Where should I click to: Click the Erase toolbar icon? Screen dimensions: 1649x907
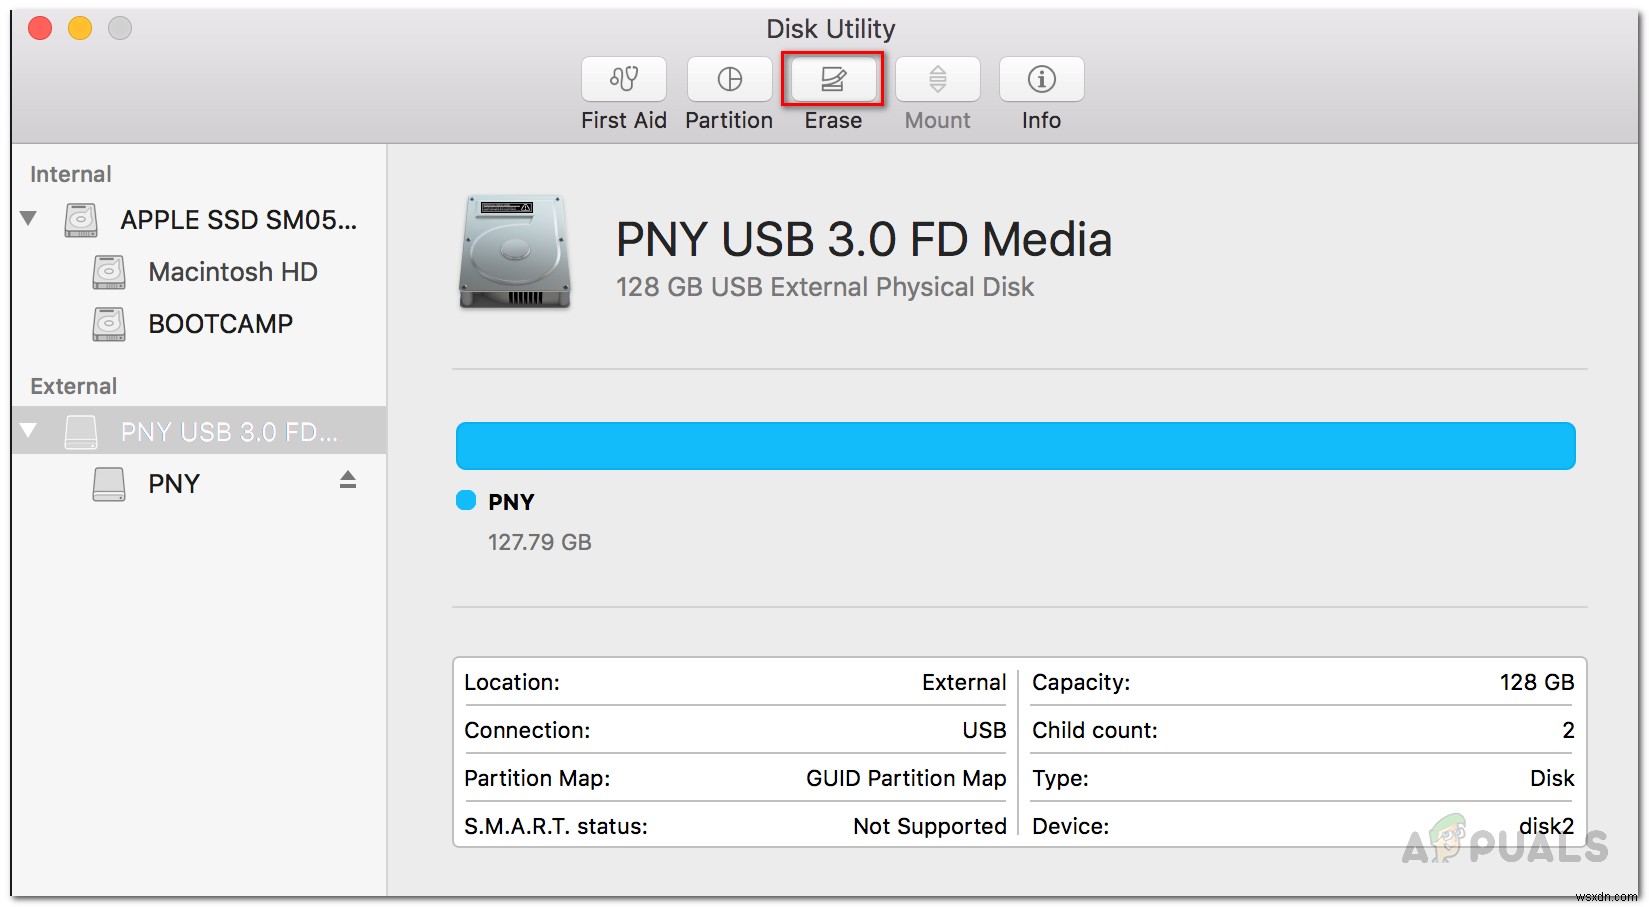click(833, 79)
